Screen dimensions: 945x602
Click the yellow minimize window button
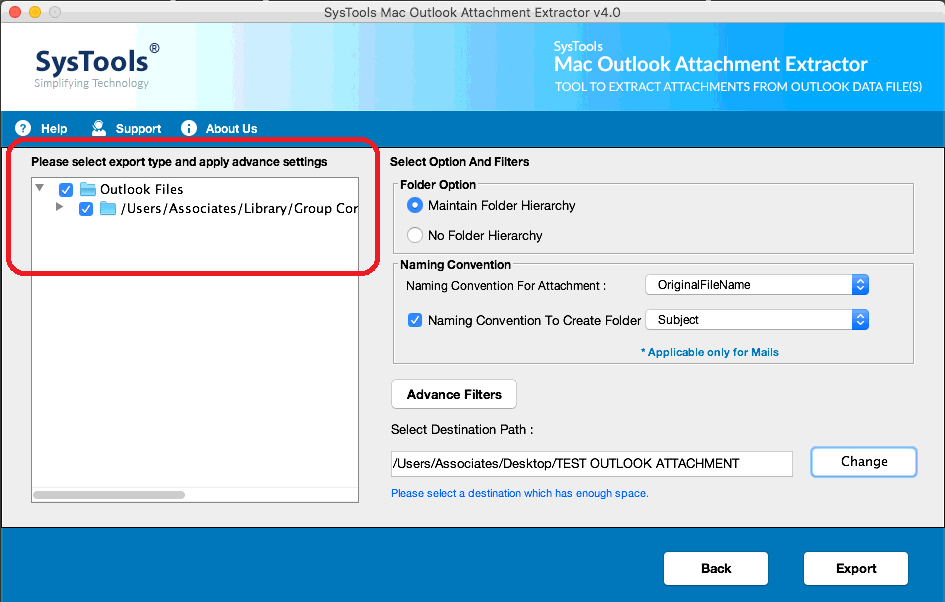pos(35,11)
